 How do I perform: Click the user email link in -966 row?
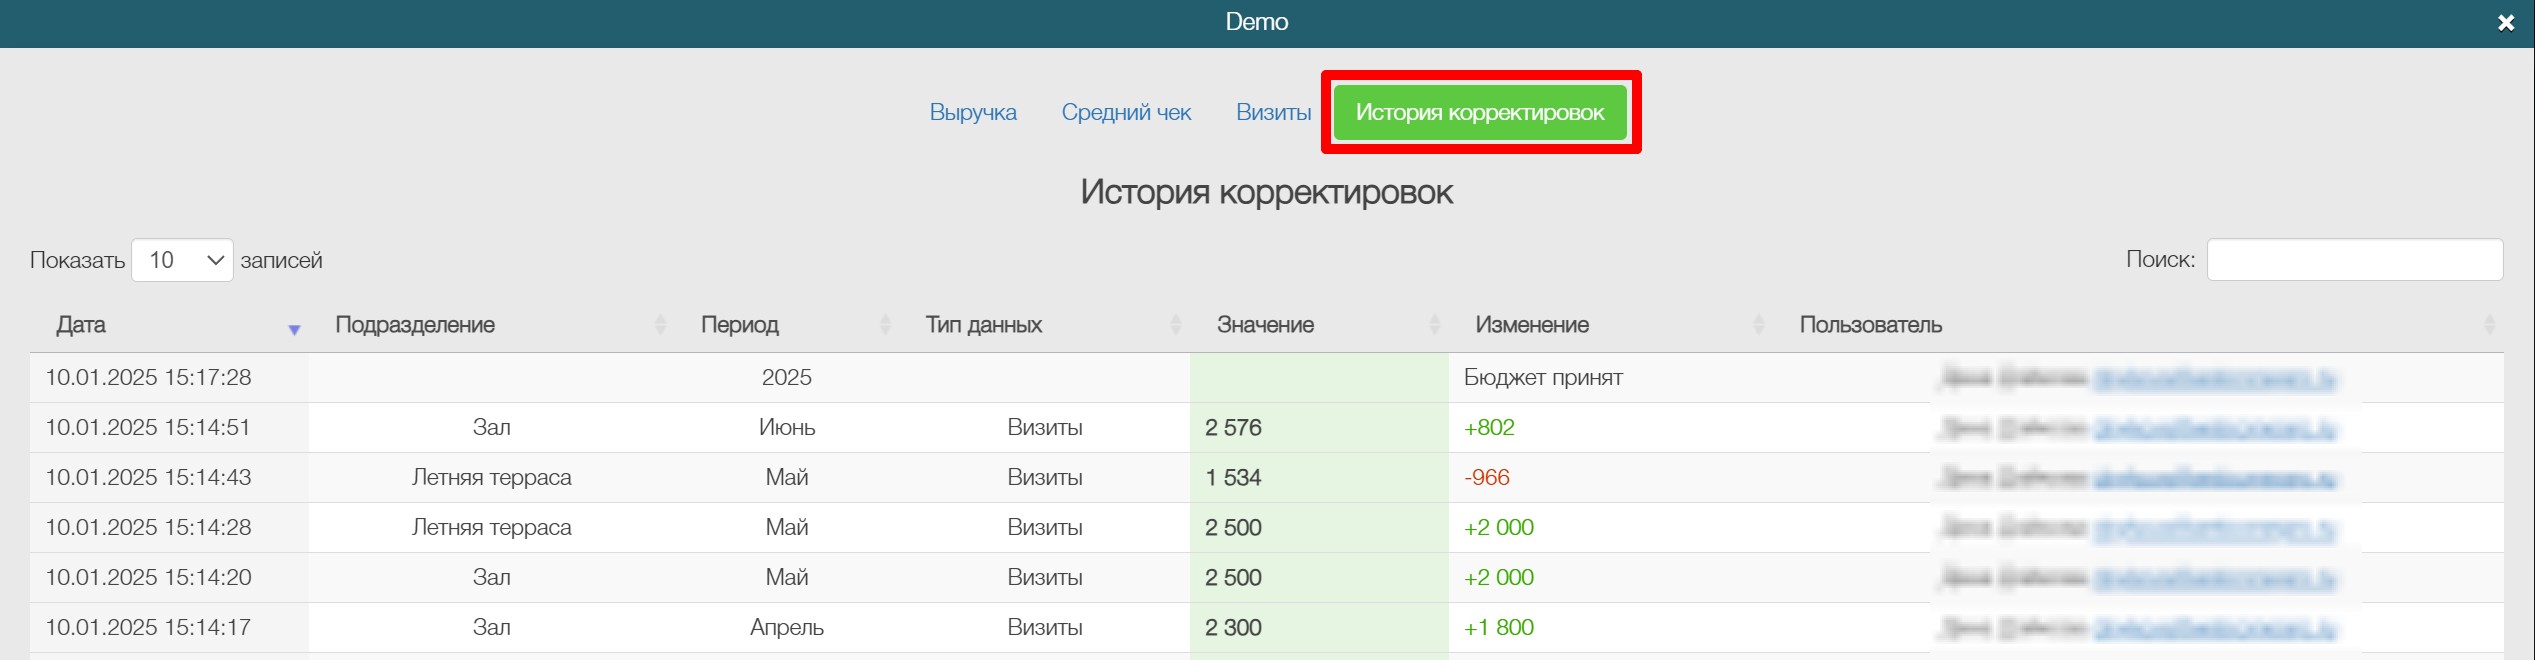coord(2214,478)
